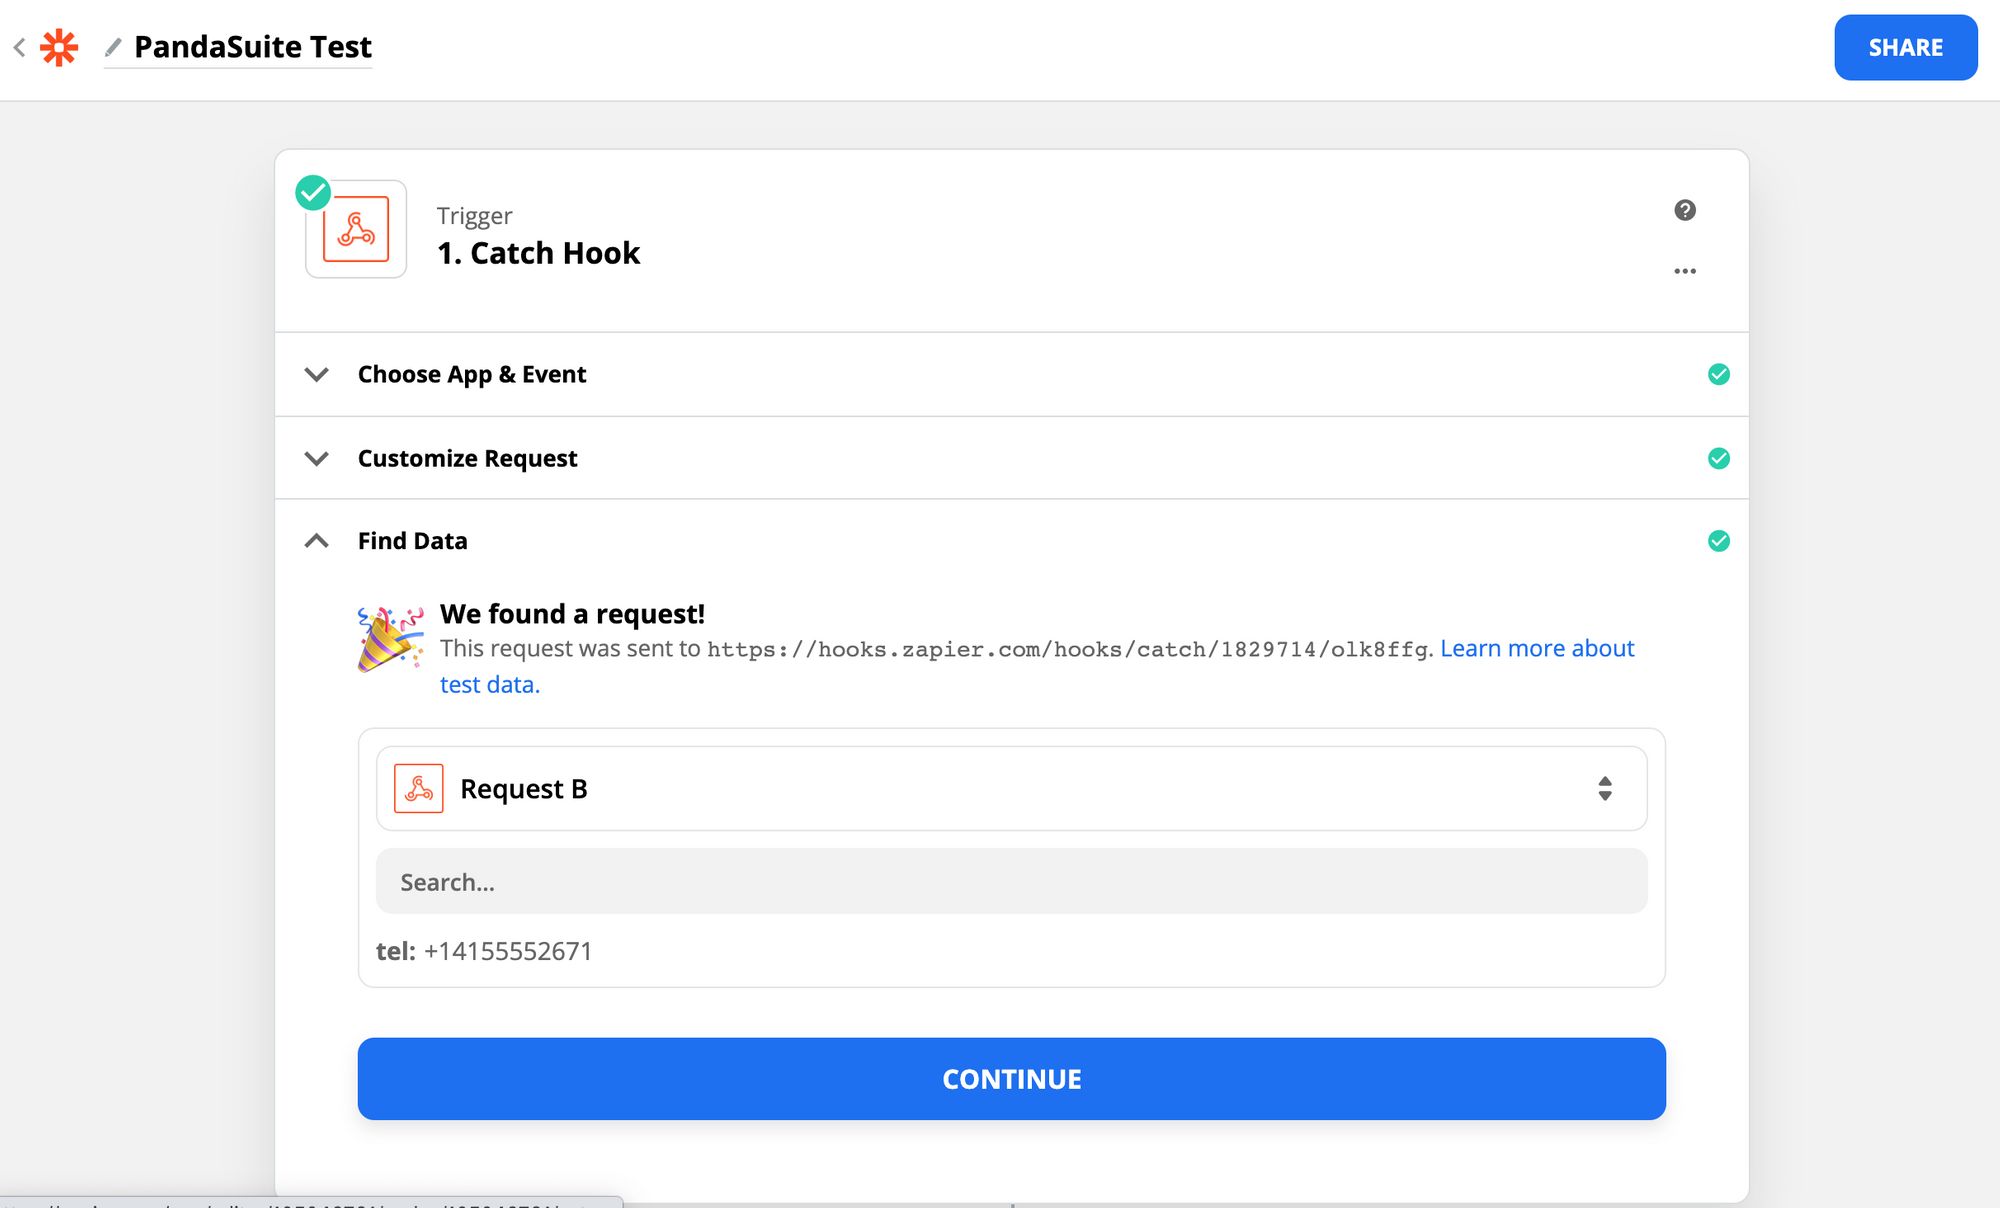Screen dimensions: 2000x1208
Task: Open the help question mark icon
Action: tap(1684, 210)
